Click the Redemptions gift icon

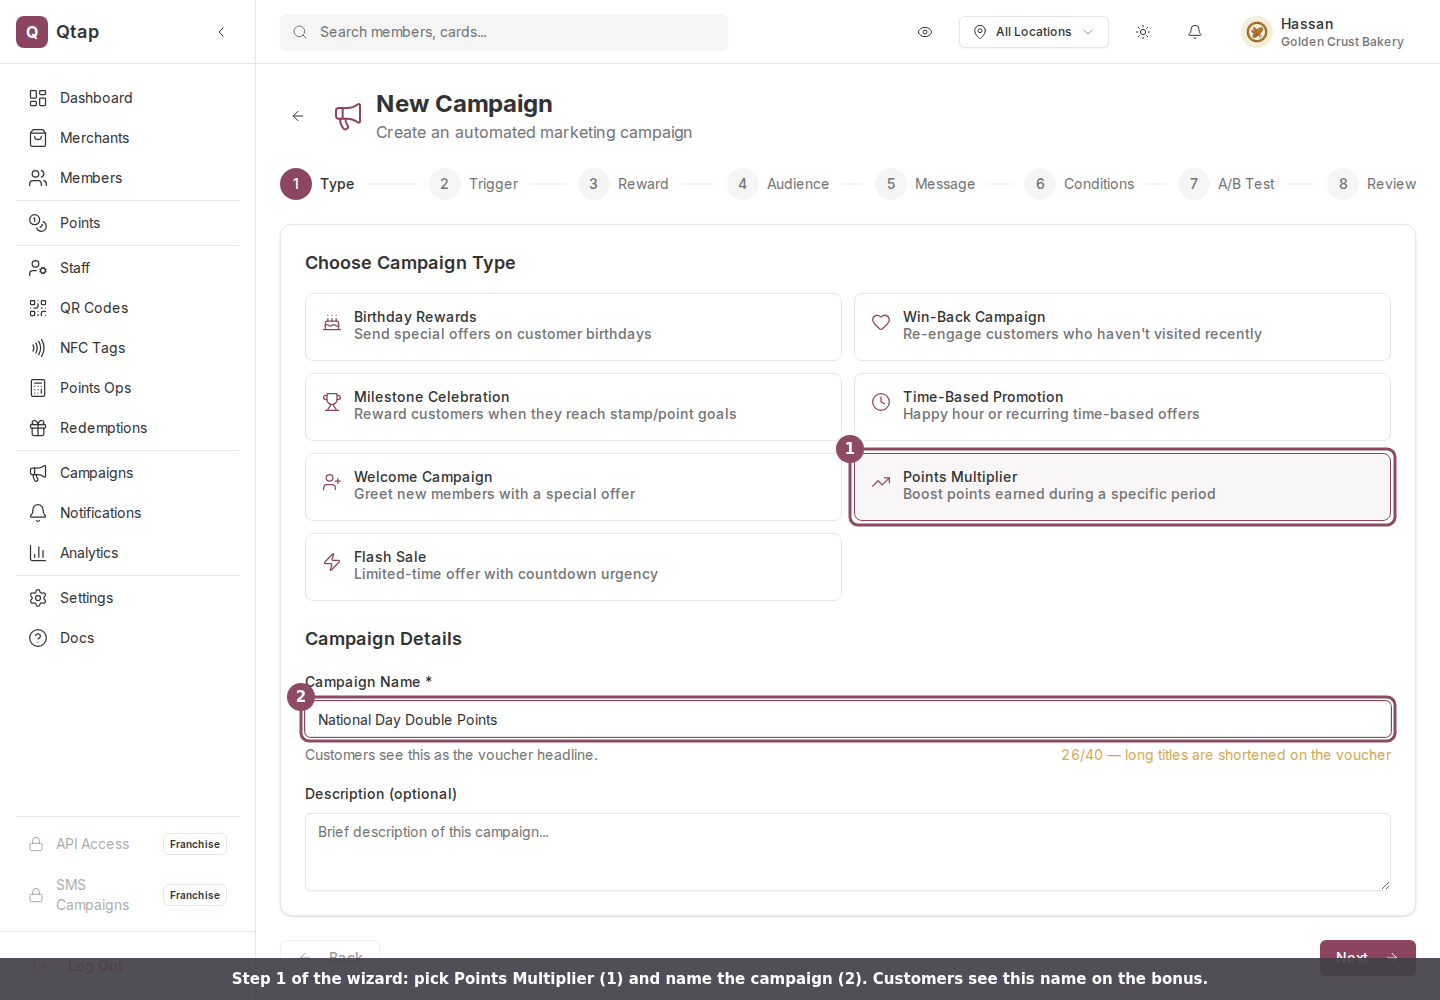pyautogui.click(x=38, y=428)
